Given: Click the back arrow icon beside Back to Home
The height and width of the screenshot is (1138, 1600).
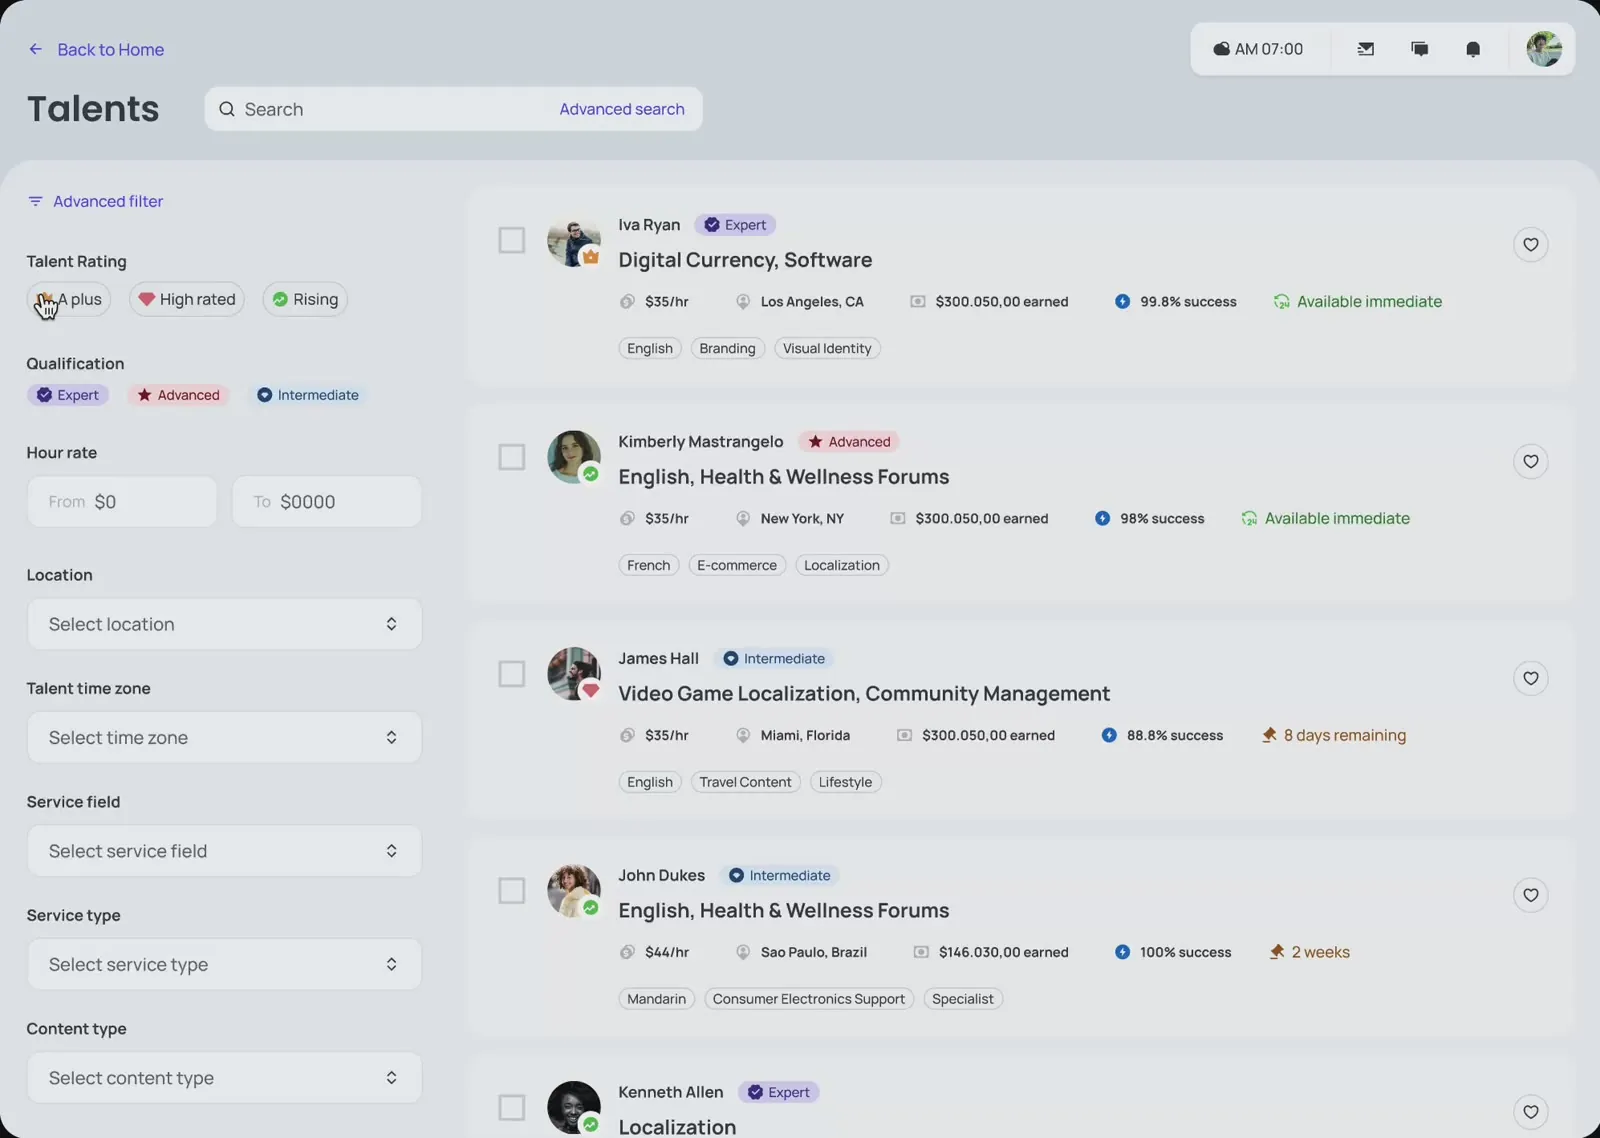Looking at the screenshot, I should click(x=36, y=49).
